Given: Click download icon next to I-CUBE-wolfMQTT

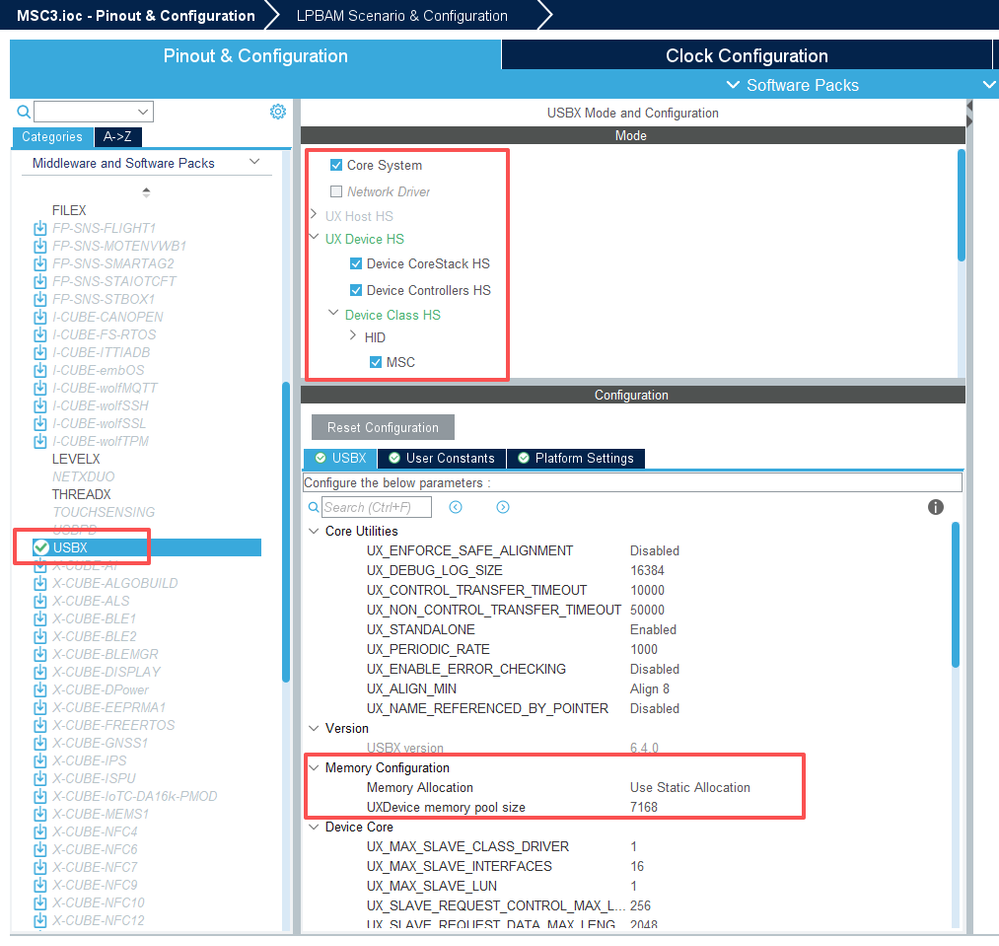Looking at the screenshot, I should coord(40,388).
